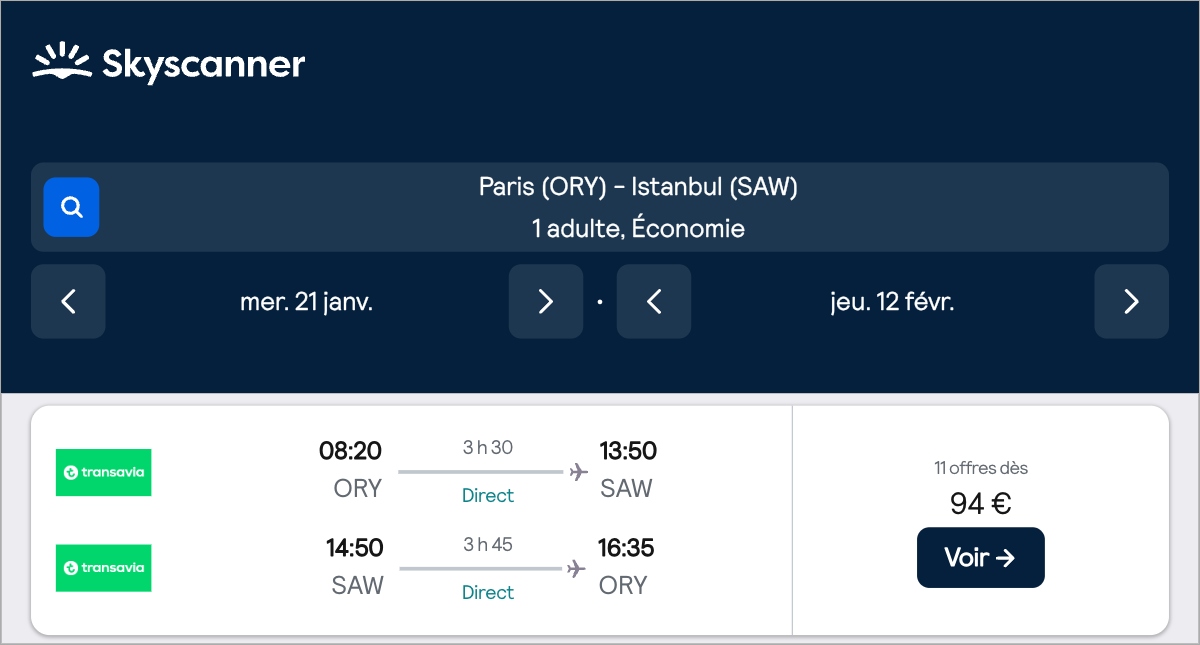The image size is (1200, 645).
Task: Click the 1 adulte, Économie text
Action: pos(637,228)
